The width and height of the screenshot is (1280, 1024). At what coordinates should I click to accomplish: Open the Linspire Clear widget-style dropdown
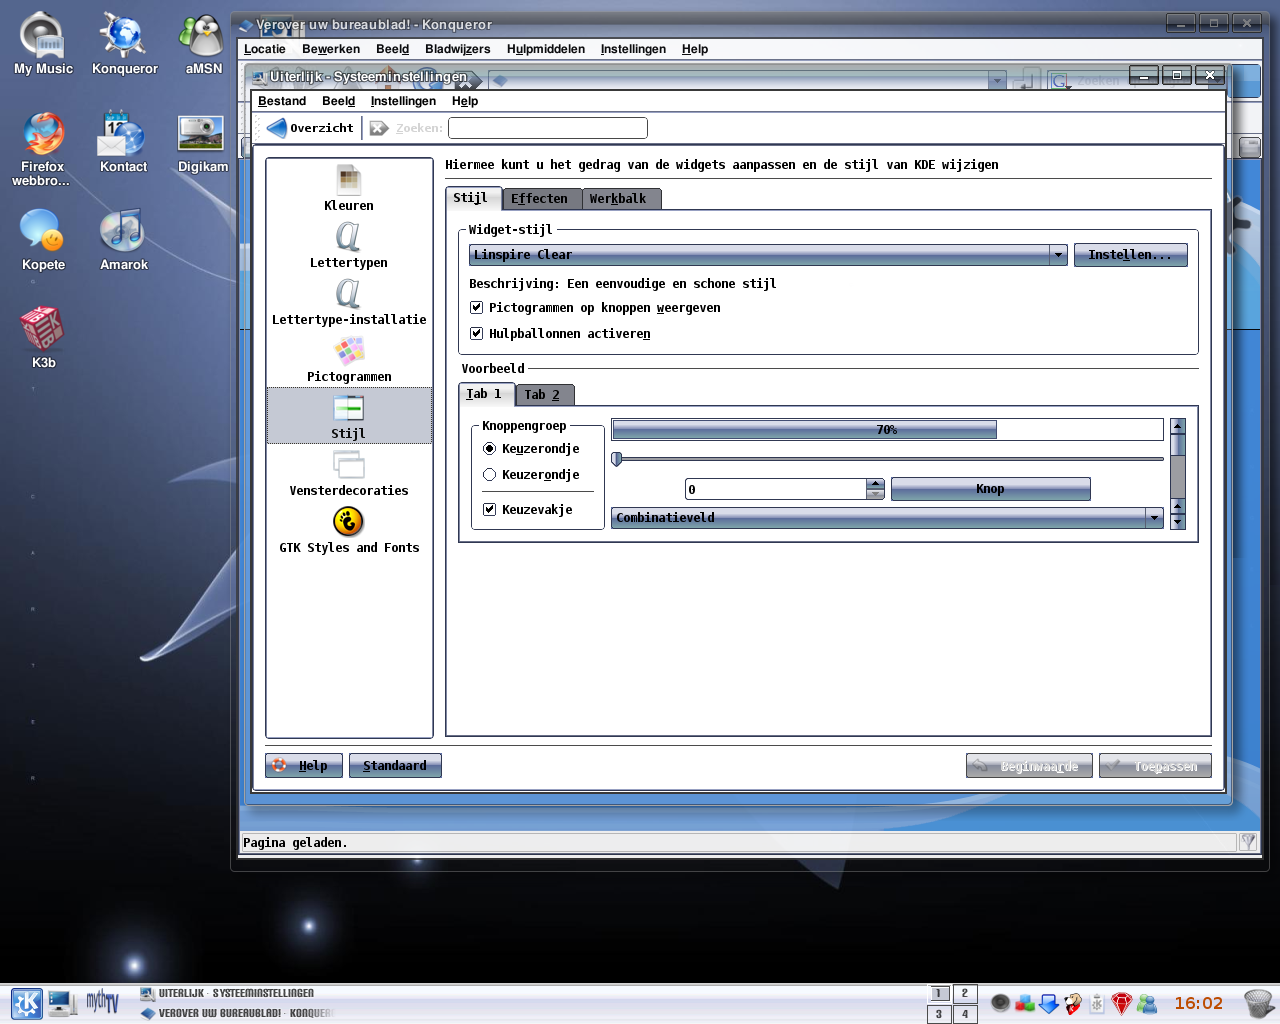click(x=768, y=255)
